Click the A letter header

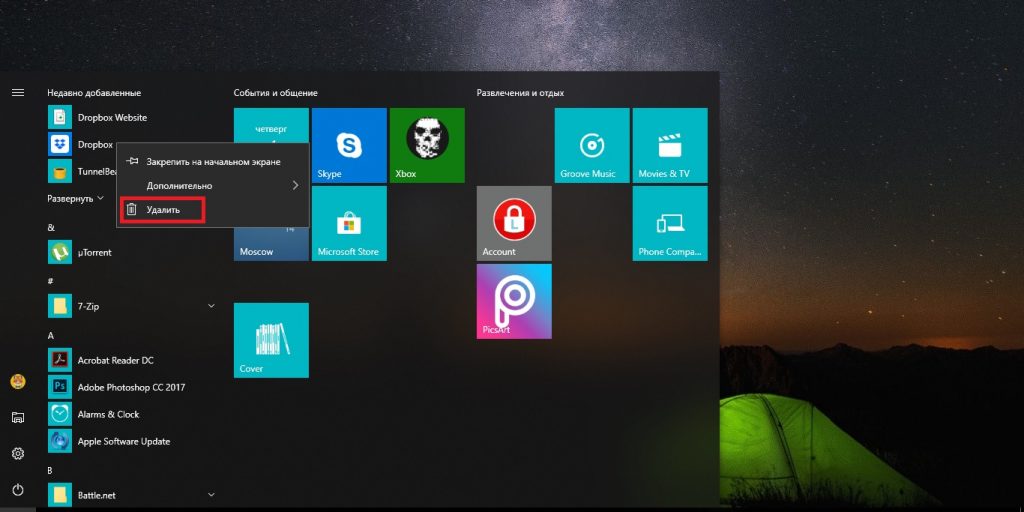pyautogui.click(x=50, y=335)
